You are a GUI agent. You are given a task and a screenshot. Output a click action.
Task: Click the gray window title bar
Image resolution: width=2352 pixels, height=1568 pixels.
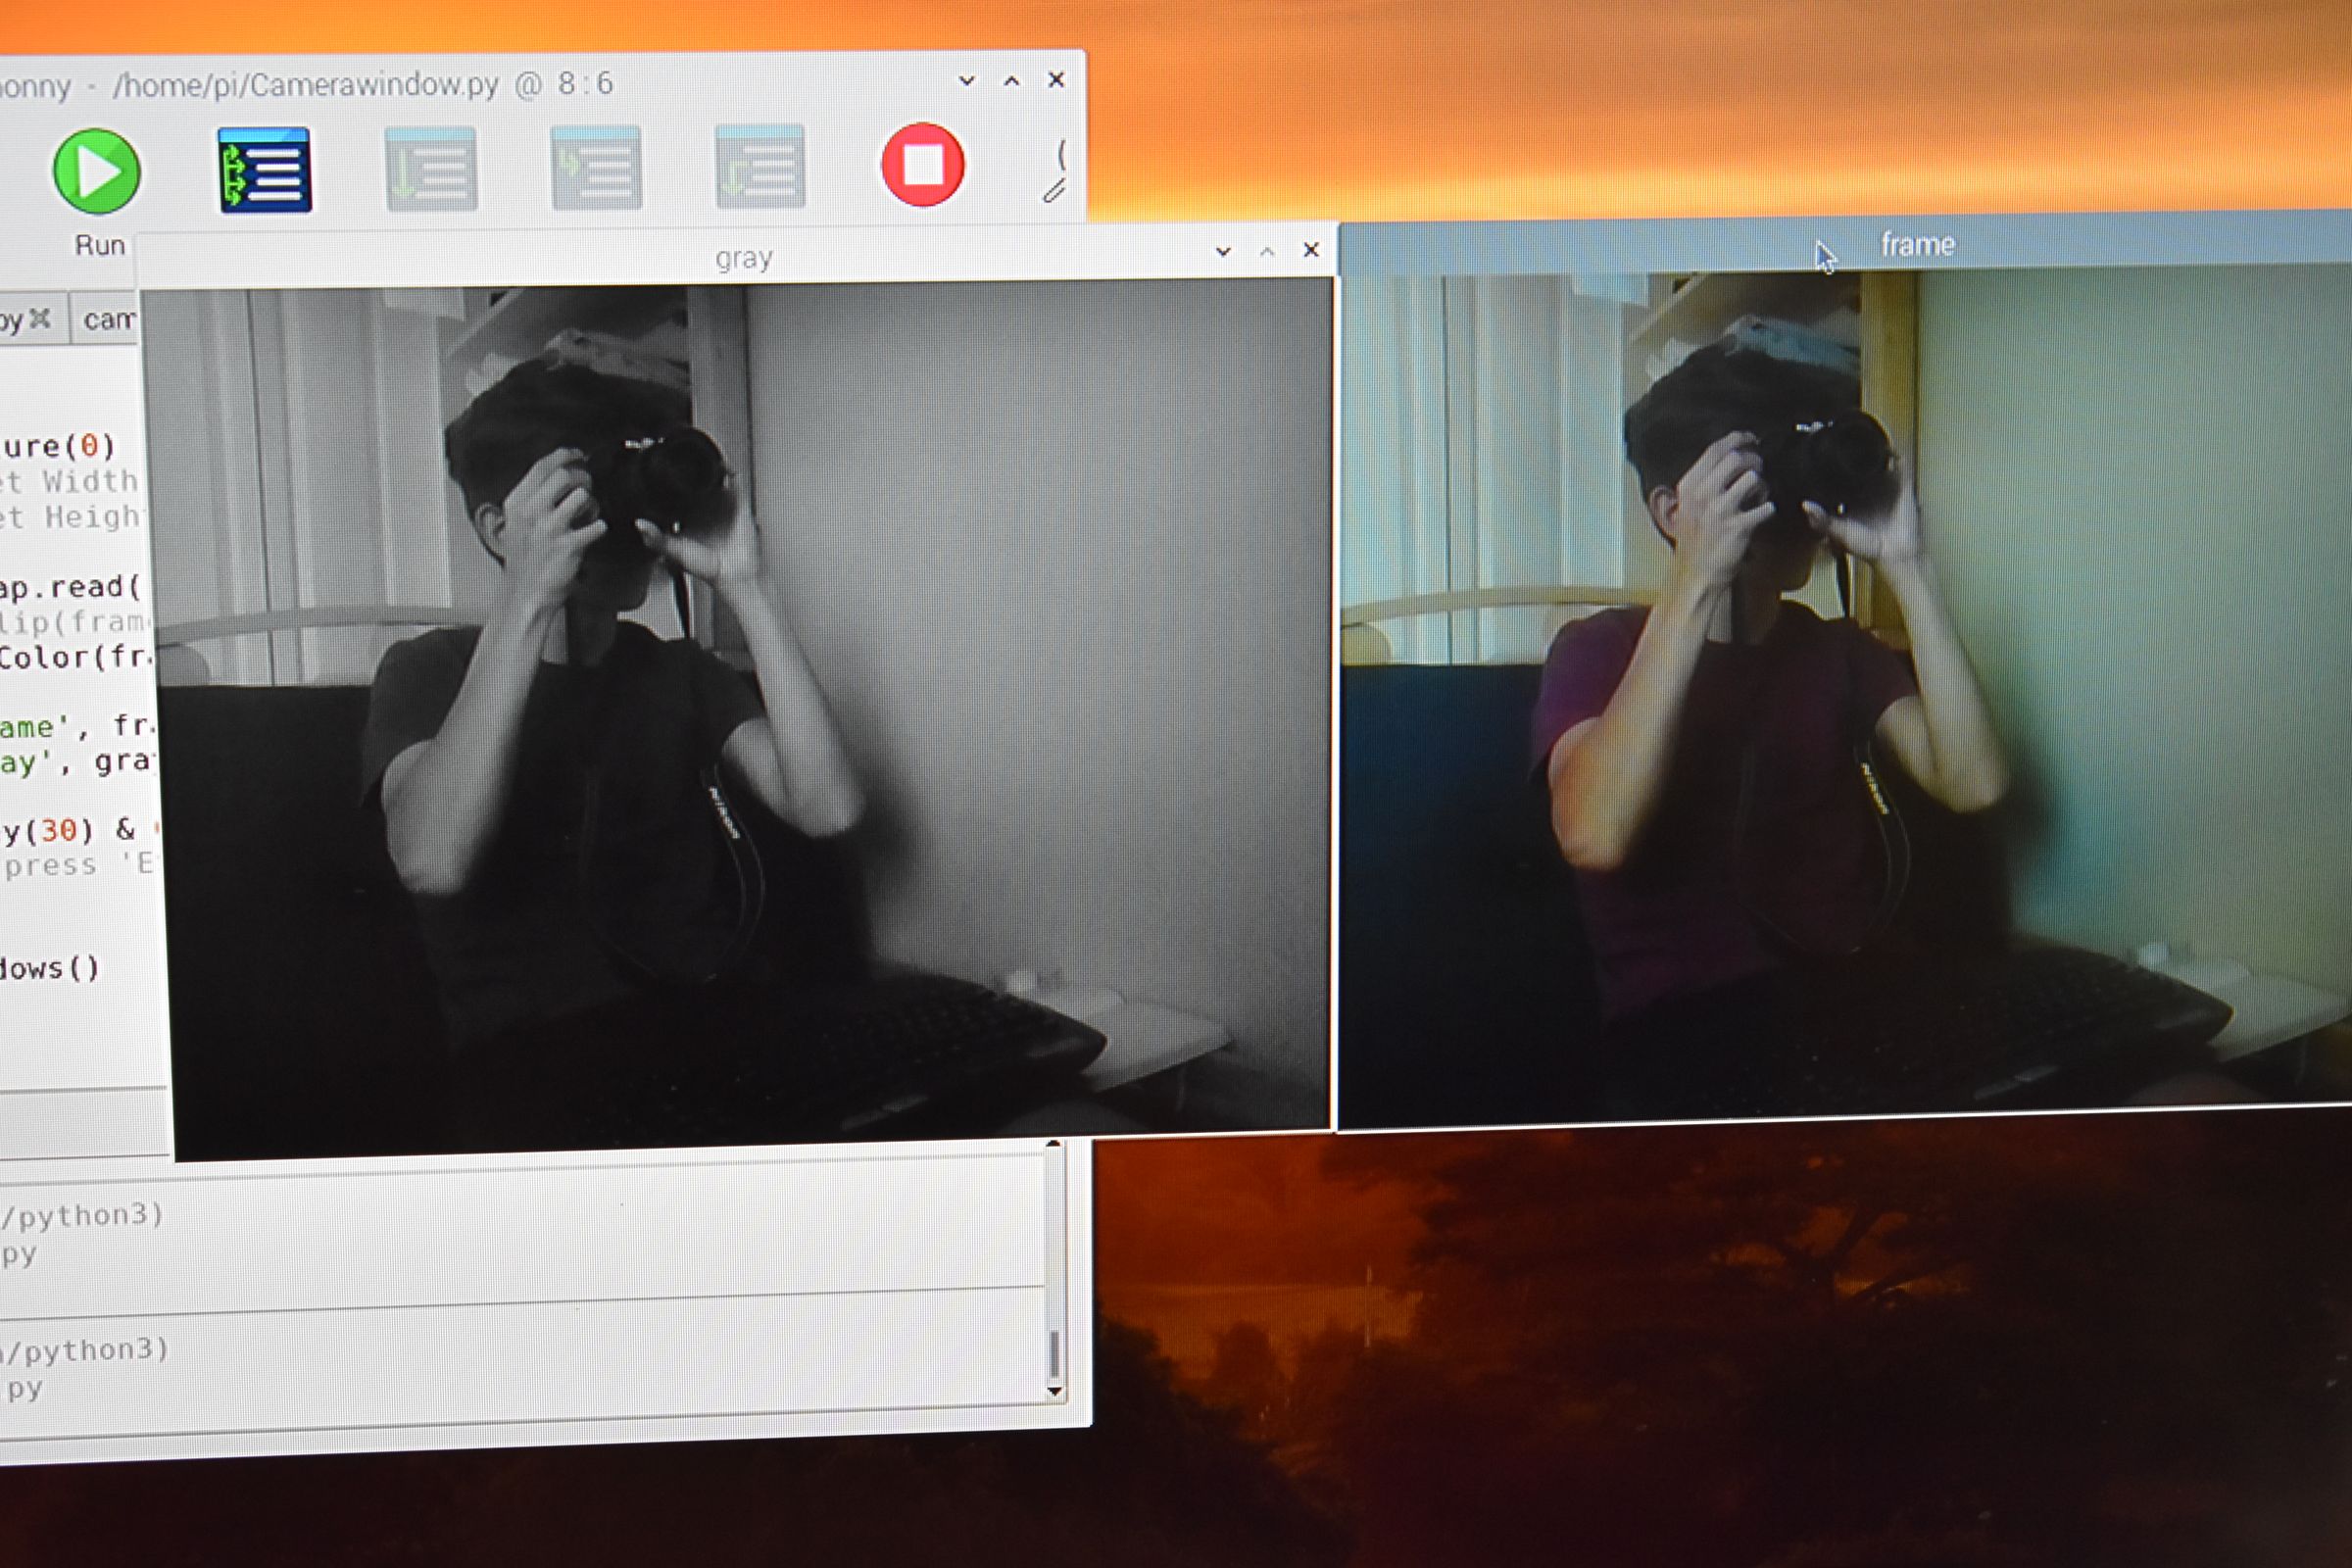[742, 259]
